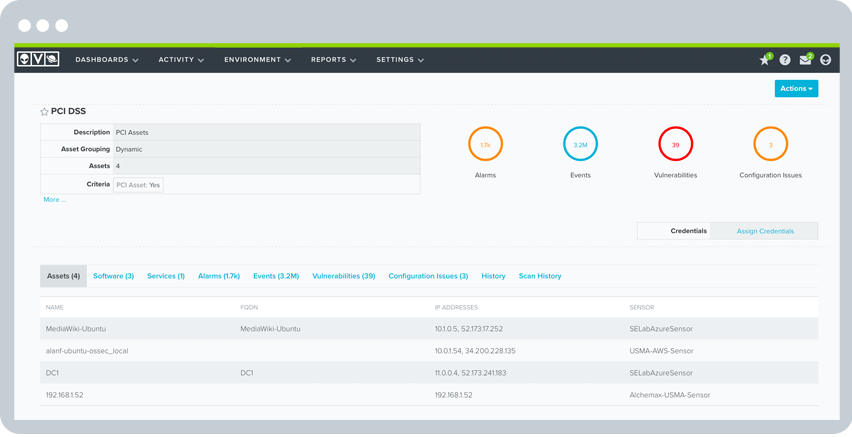Click the More ... link
The image size is (852, 437).
coord(54,200)
